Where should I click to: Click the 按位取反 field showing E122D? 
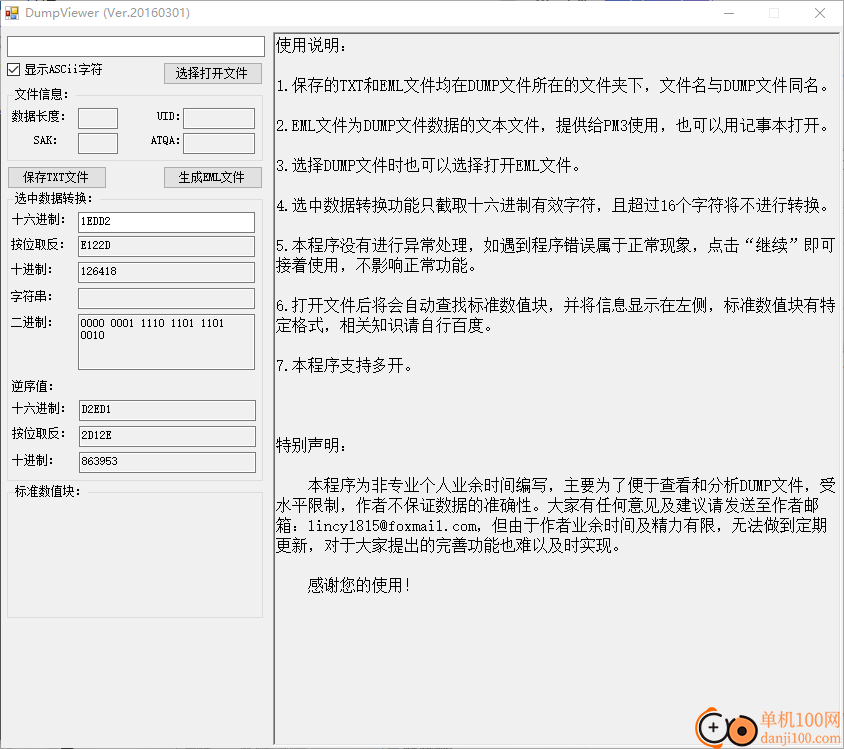[166, 246]
